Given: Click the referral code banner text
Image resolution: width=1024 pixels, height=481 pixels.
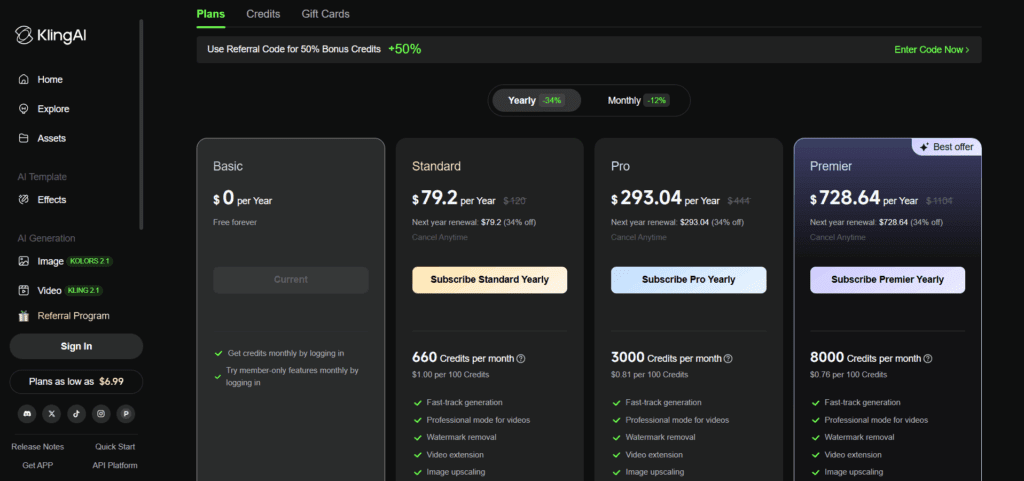Looking at the screenshot, I should [x=294, y=49].
